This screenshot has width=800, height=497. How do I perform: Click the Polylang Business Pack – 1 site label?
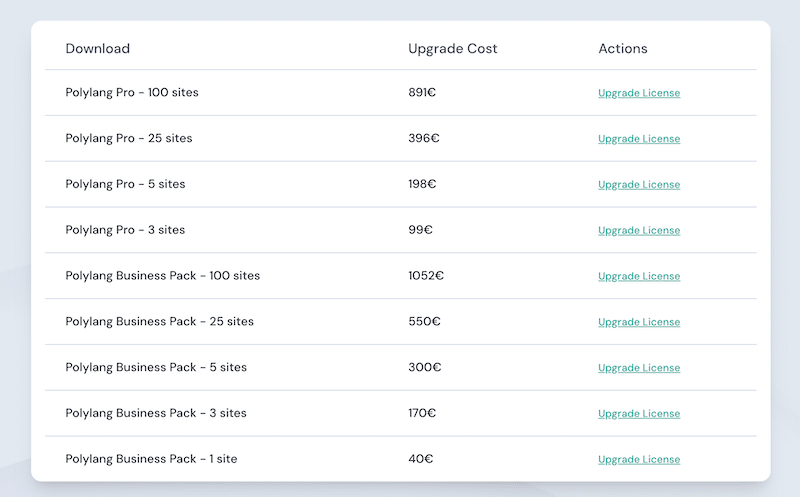pyautogui.click(x=151, y=459)
